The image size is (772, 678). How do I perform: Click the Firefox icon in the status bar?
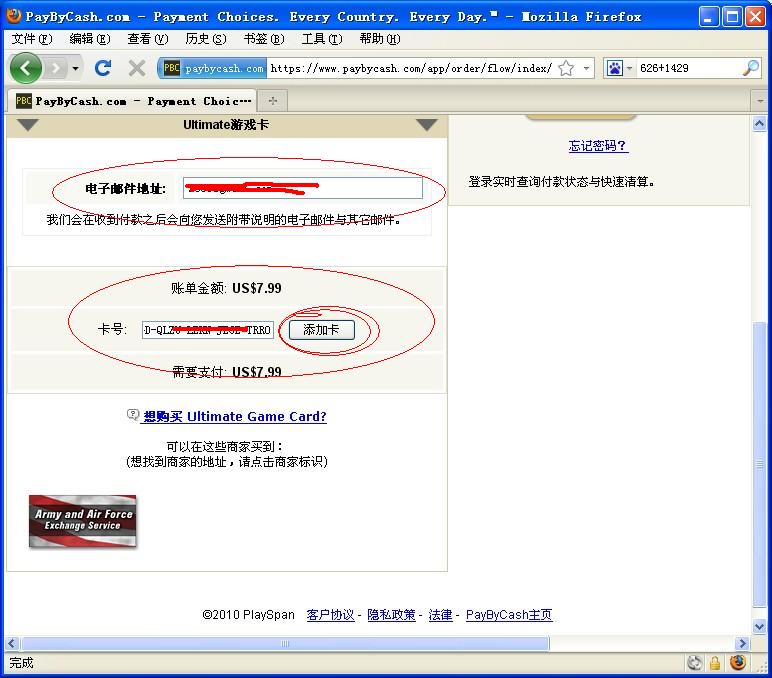point(738,662)
